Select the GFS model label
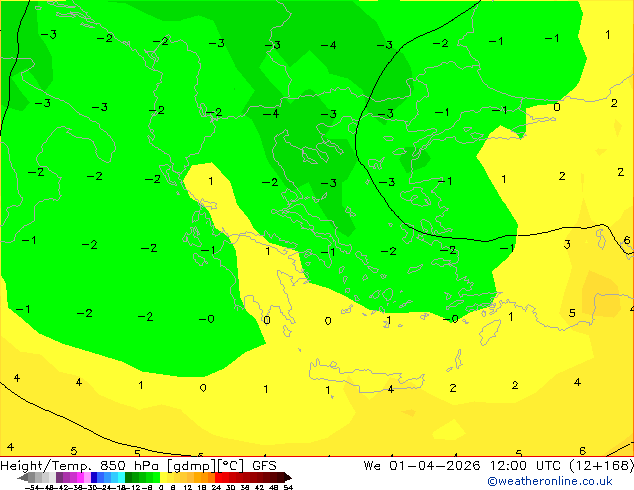The image size is (634, 490). pyautogui.click(x=264, y=466)
